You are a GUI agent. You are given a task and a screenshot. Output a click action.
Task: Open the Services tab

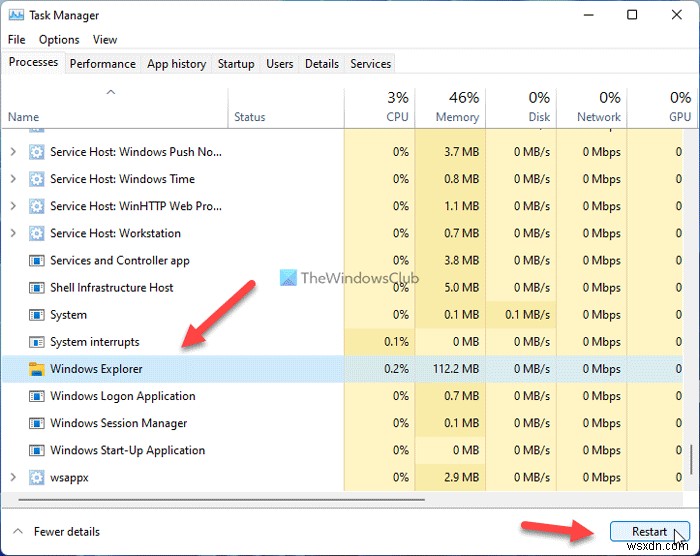coord(371,64)
